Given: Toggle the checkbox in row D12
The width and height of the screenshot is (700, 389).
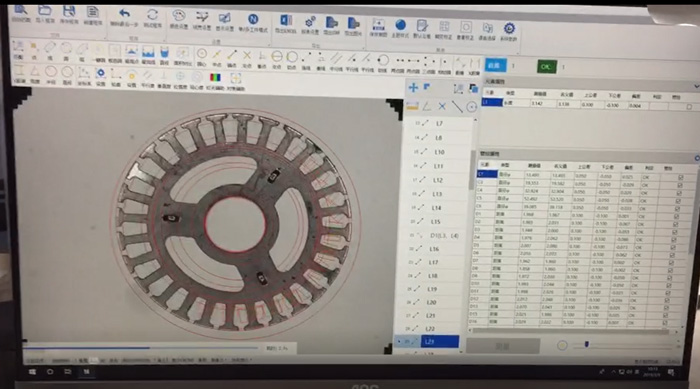Looking at the screenshot, I should point(667,301).
